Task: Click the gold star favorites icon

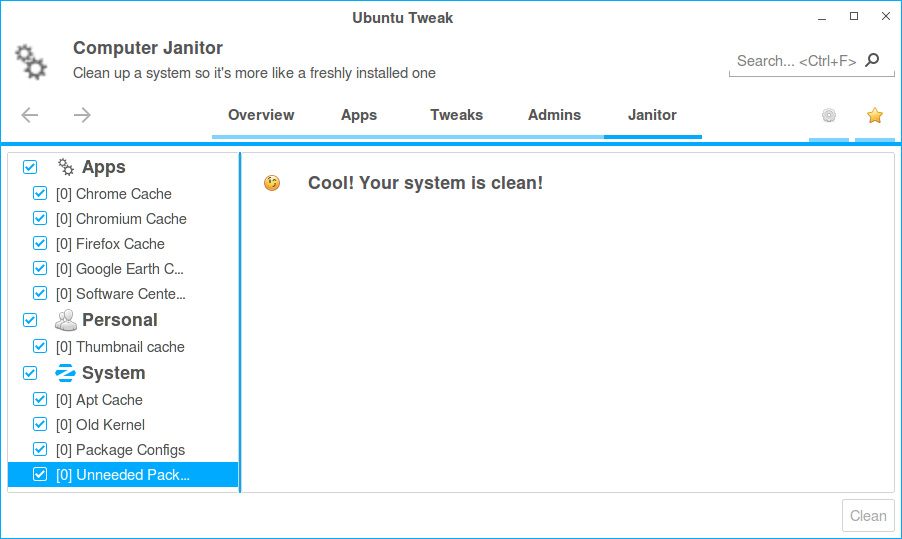Action: click(875, 116)
